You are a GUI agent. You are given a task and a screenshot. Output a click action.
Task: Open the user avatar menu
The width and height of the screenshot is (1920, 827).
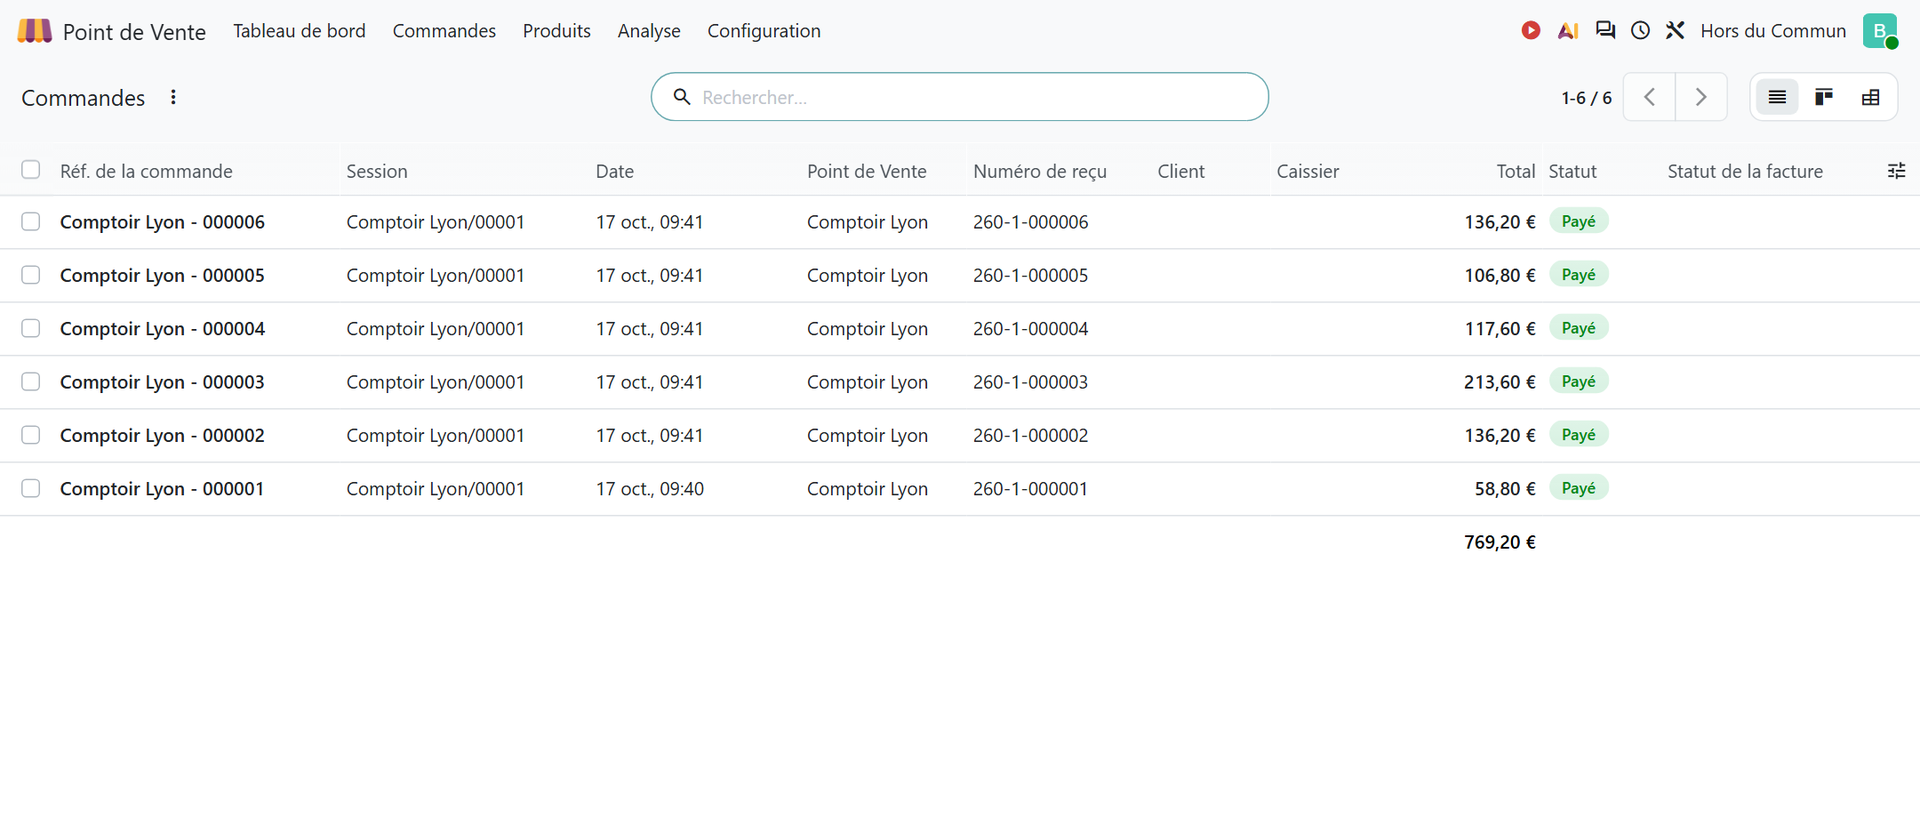pos(1880,31)
